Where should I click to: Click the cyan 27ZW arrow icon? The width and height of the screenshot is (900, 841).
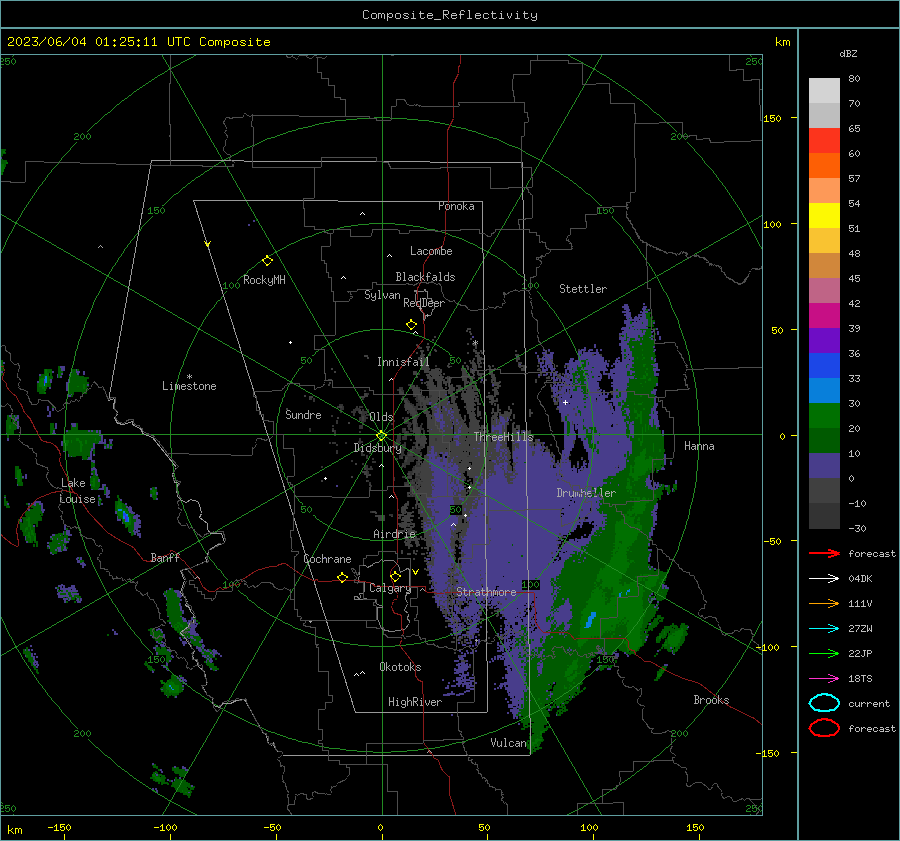[824, 629]
